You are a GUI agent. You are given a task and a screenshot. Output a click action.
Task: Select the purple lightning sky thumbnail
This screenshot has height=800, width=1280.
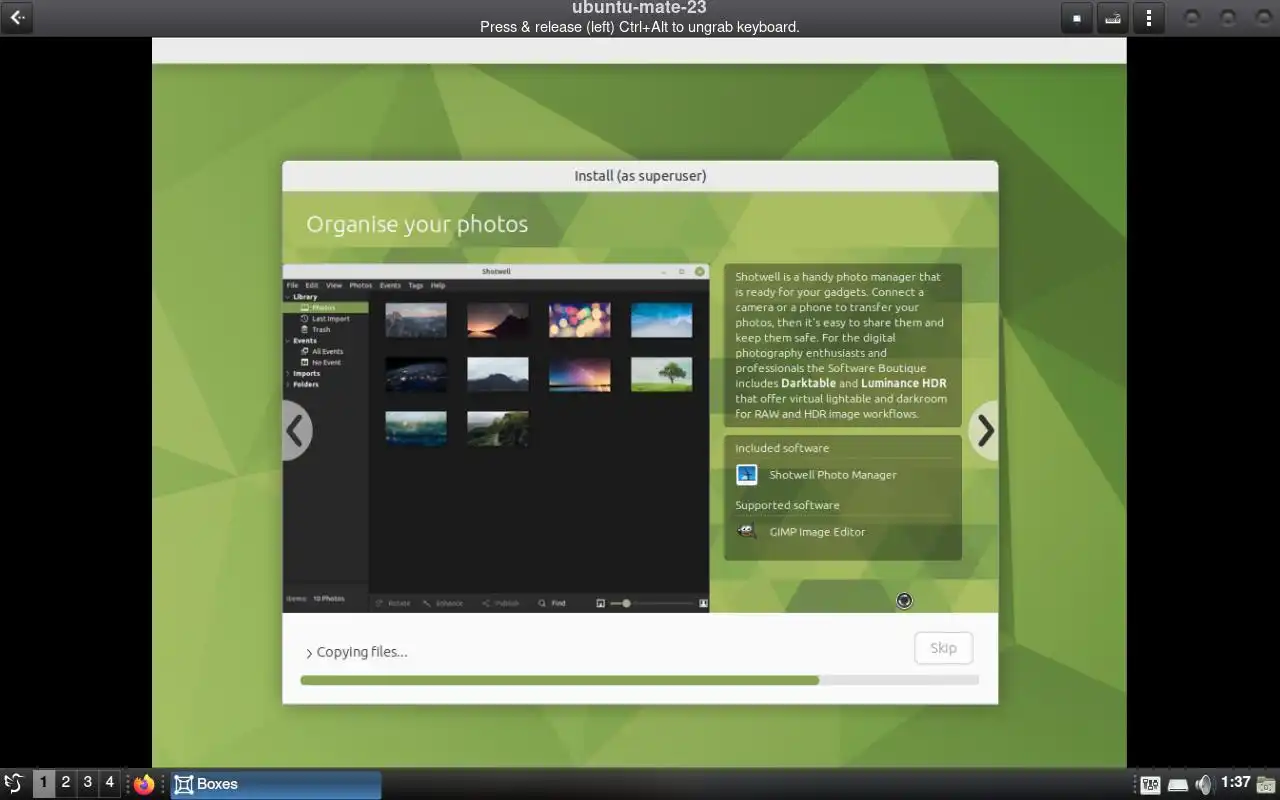[x=580, y=375]
